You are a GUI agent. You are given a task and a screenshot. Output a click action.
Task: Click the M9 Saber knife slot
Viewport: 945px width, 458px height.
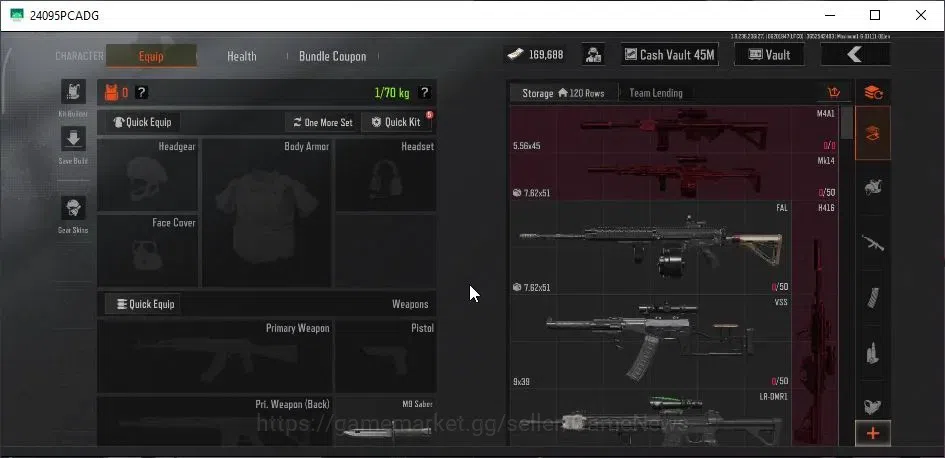click(386, 421)
